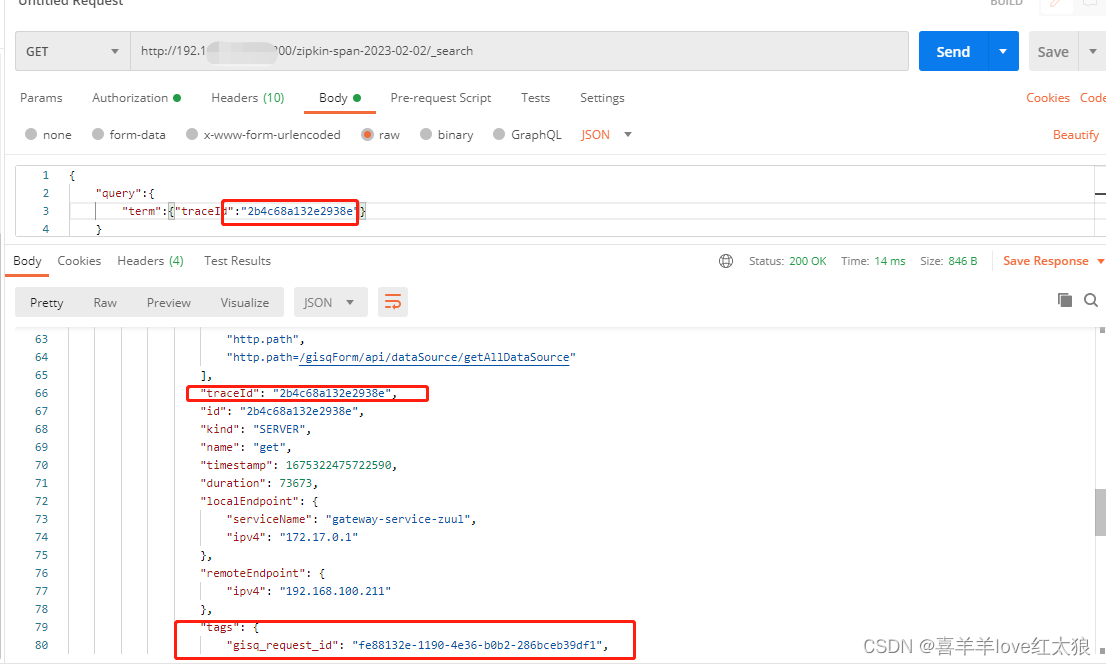Screen dimensions: 1106x665
Task: Open Cookies settings link
Action: tap(1048, 98)
